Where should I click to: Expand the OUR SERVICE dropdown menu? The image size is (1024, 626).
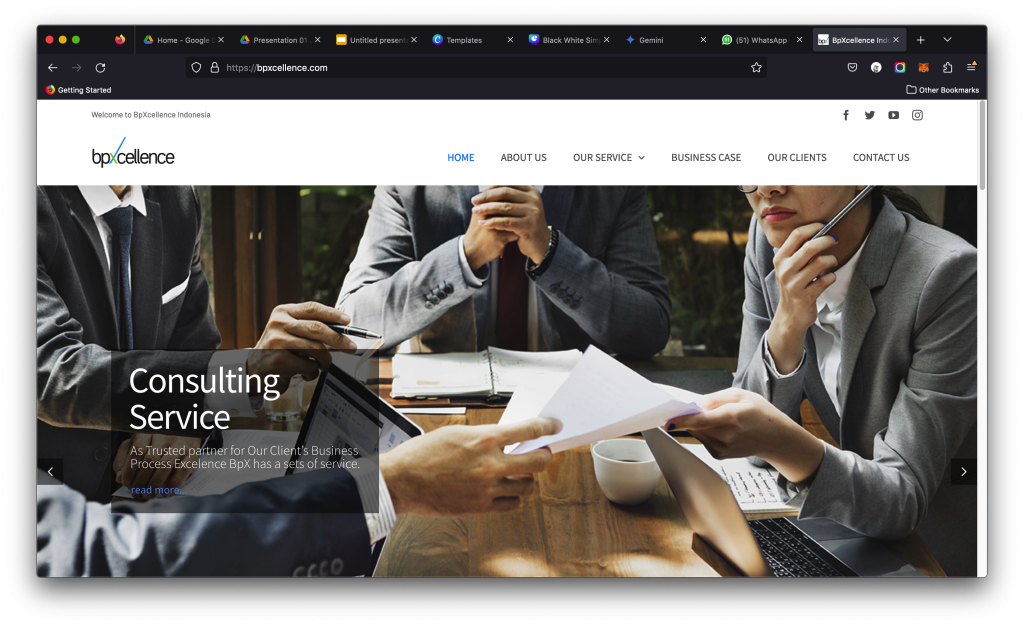[609, 157]
